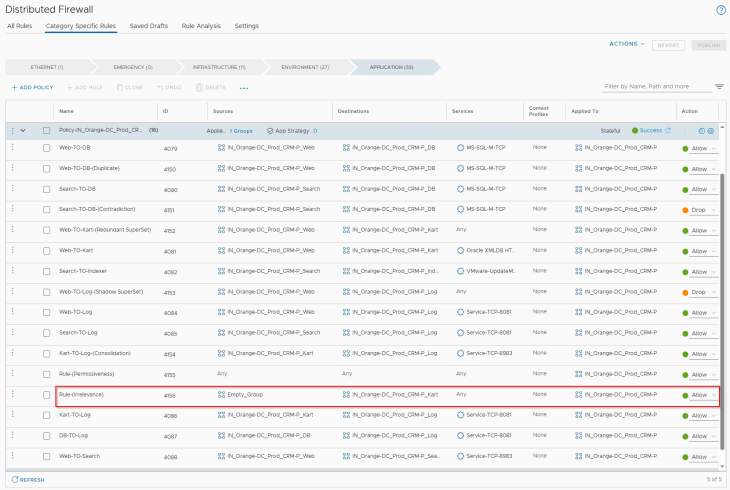Image resolution: width=730 pixels, height=490 pixels.
Task: Tick the policy header row checkbox
Action: [x=46, y=131]
